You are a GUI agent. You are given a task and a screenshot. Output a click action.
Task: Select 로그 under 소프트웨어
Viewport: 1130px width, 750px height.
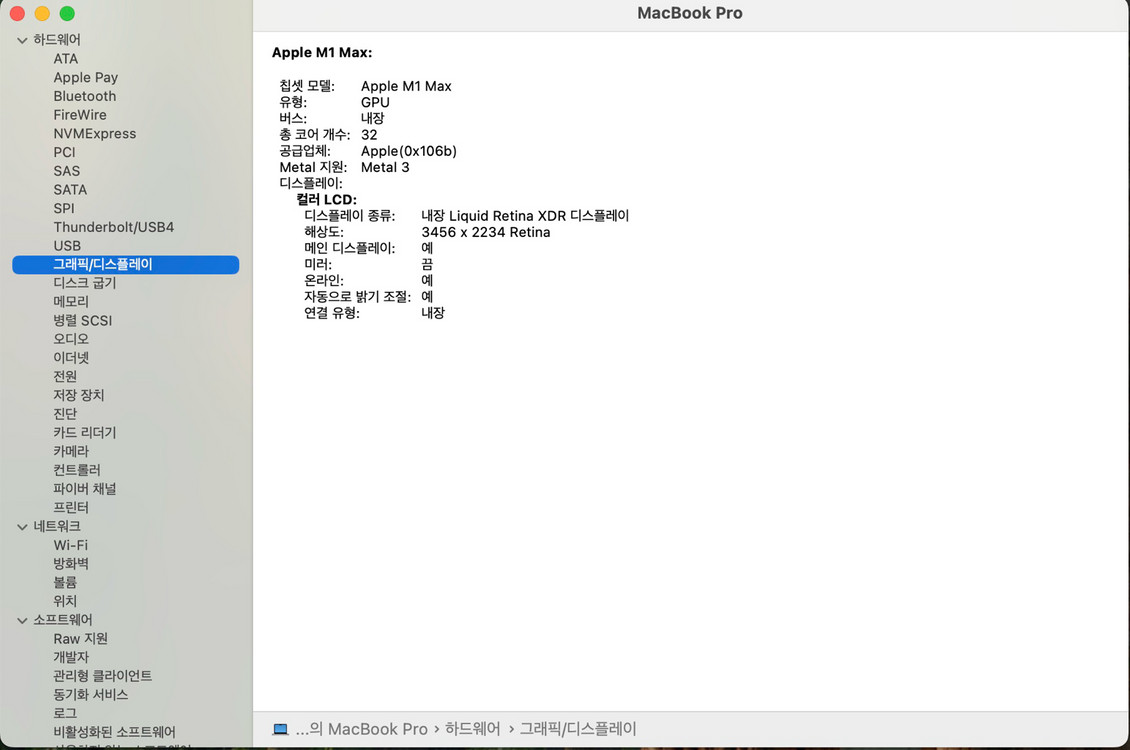65,713
